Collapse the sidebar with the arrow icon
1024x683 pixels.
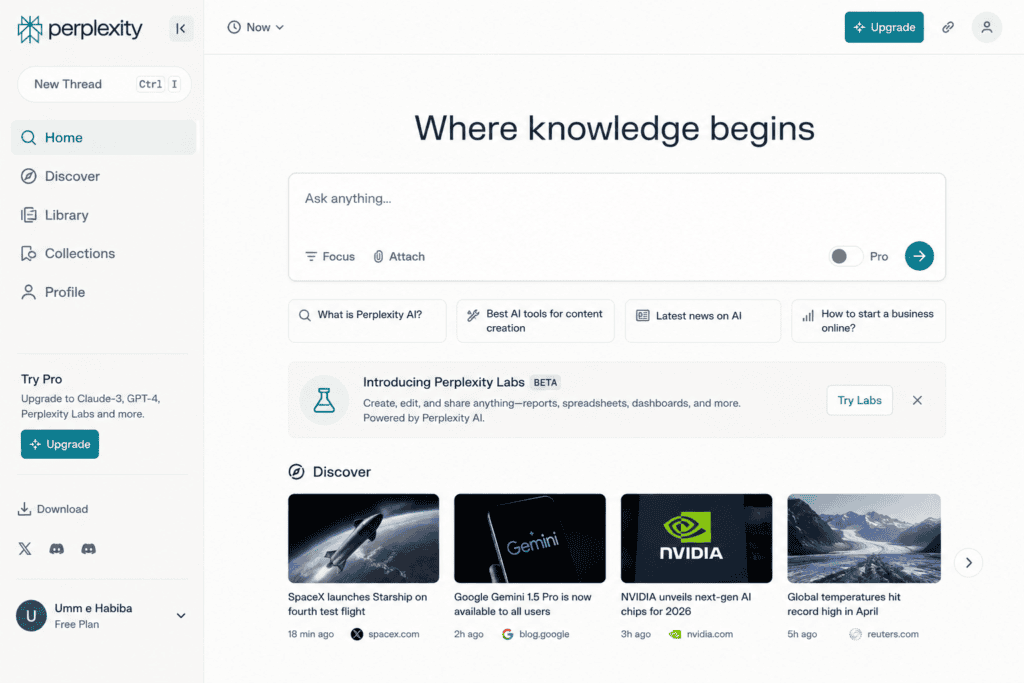click(x=181, y=29)
